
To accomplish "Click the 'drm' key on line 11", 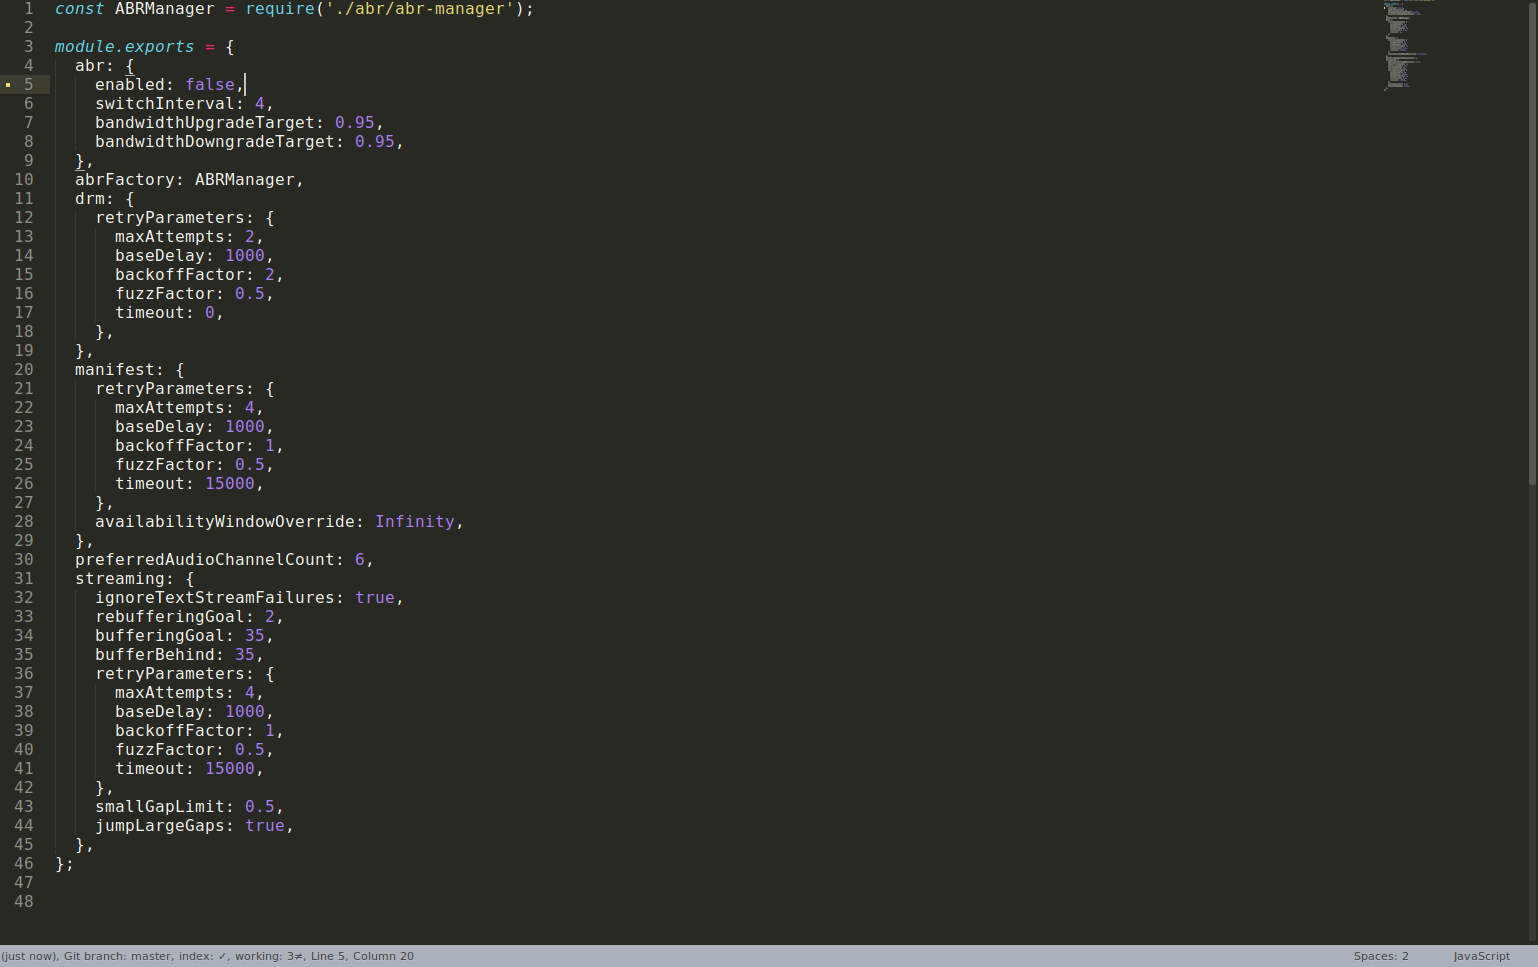I will (x=90, y=199).
